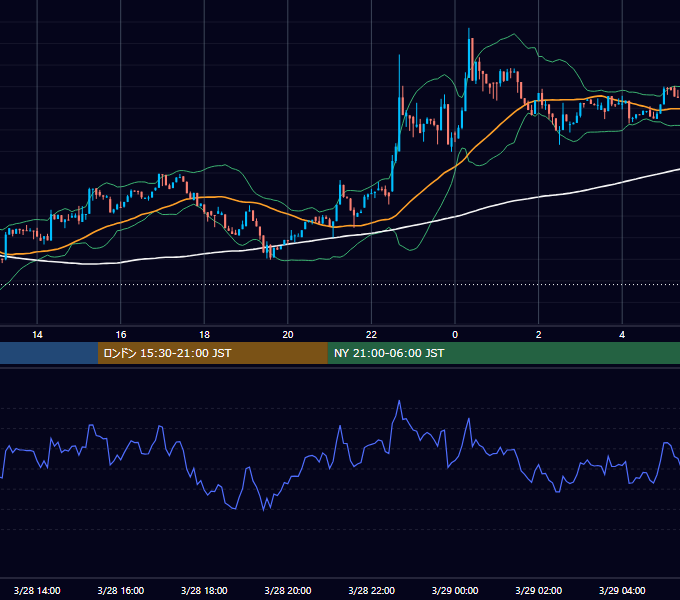Click hour label 14 on price chart axis
Viewport: 680px width, 600px height.
point(37,334)
